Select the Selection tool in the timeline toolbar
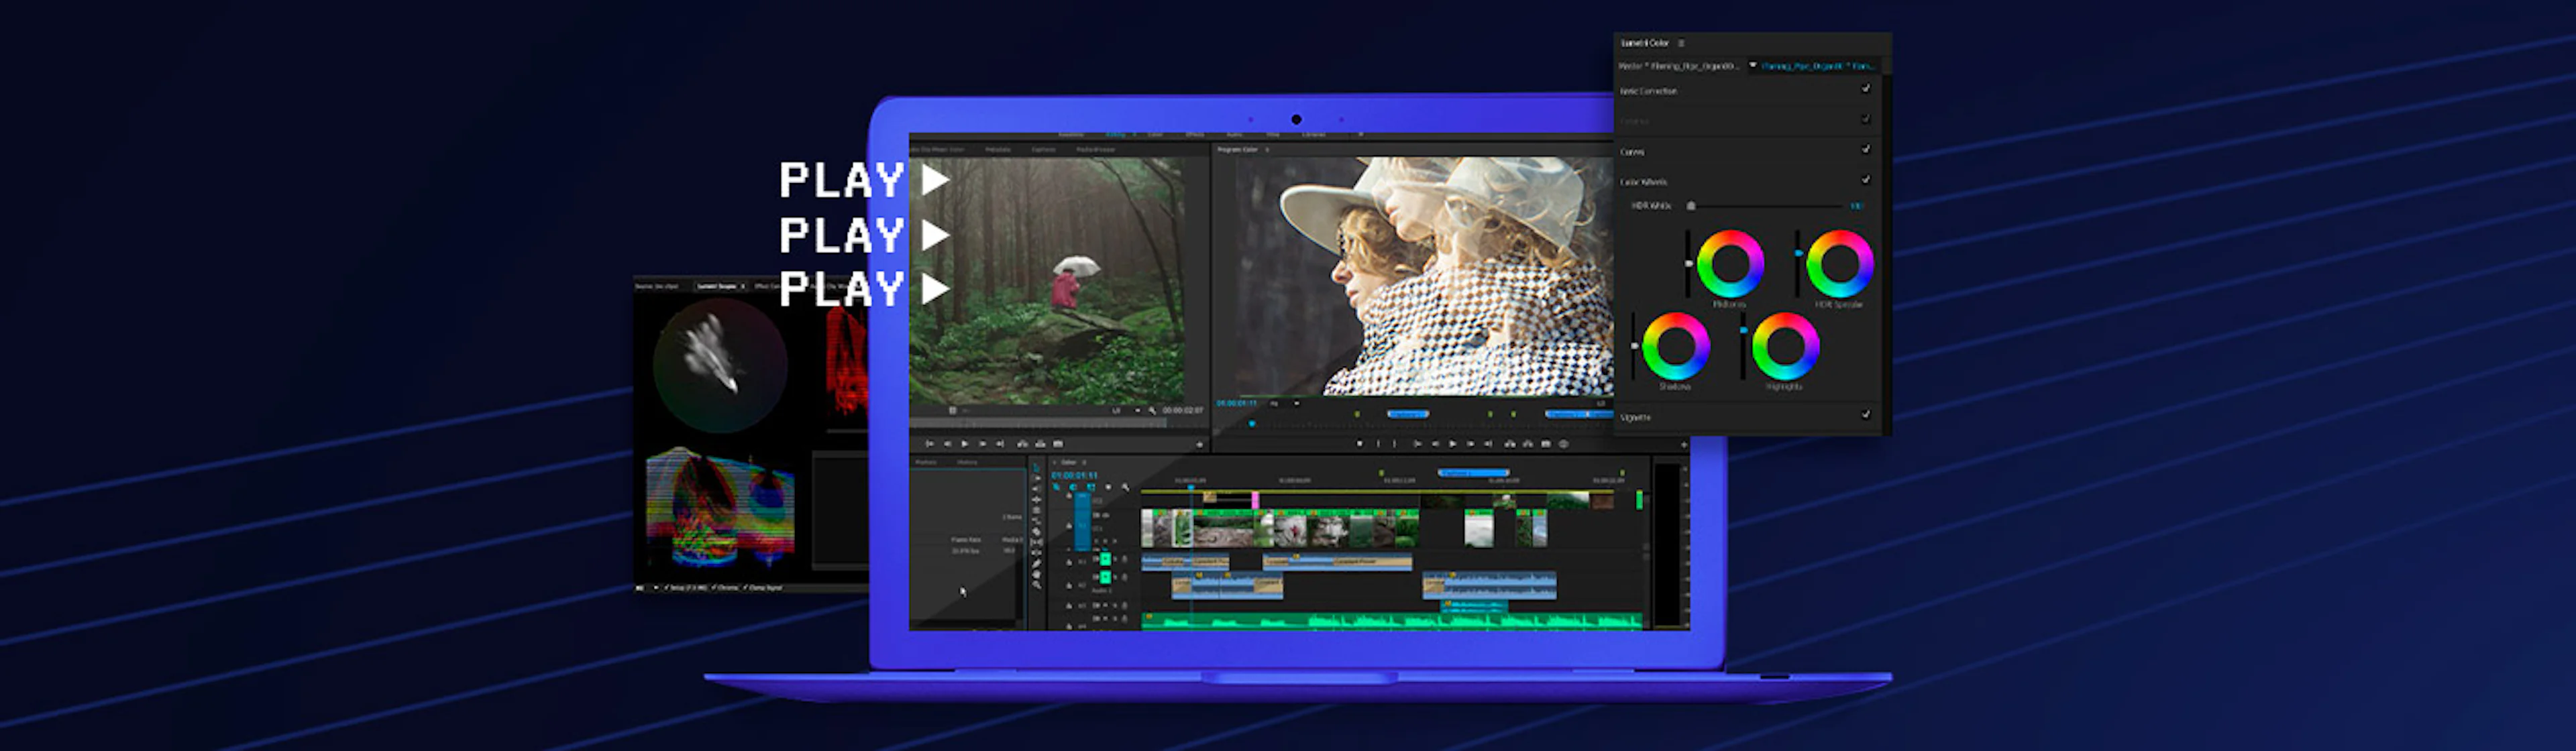 click(1036, 468)
